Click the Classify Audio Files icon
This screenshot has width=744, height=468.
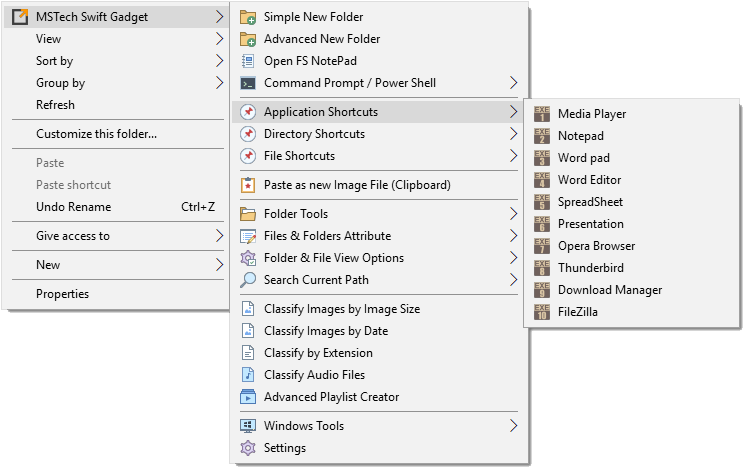click(248, 375)
